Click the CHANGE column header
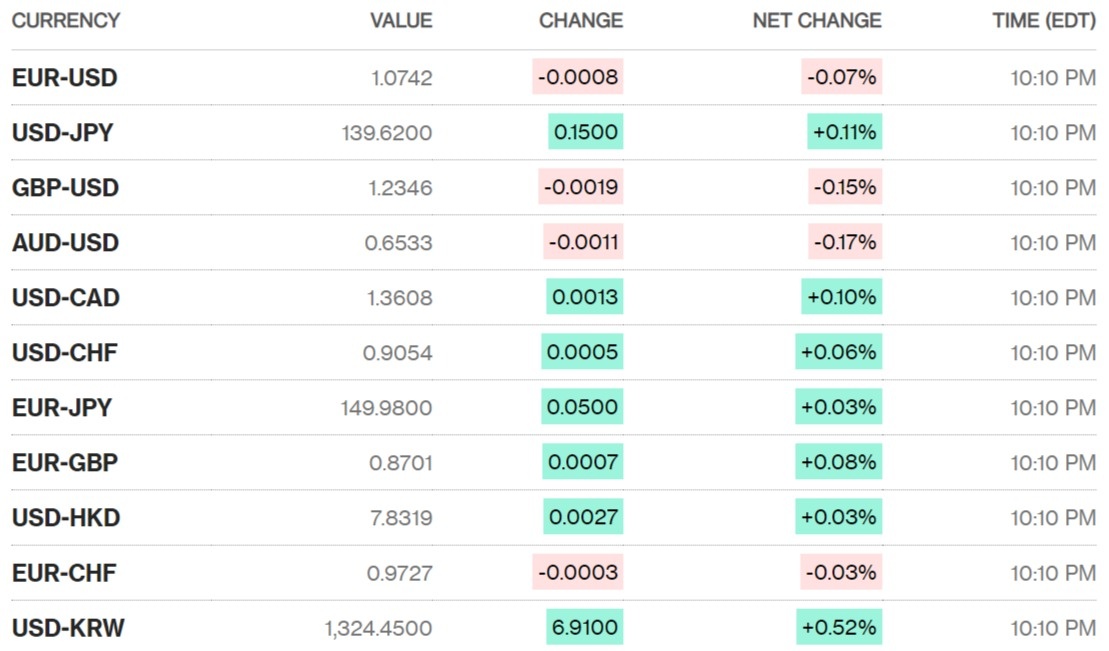Viewport: 1109px width, 651px height. click(x=580, y=20)
